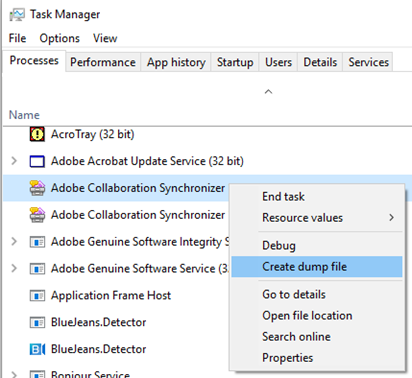Viewport: 412px width, 378px height.
Task: Select Adobe Acrobat Update Service (32 bit) text
Action: click(147, 161)
